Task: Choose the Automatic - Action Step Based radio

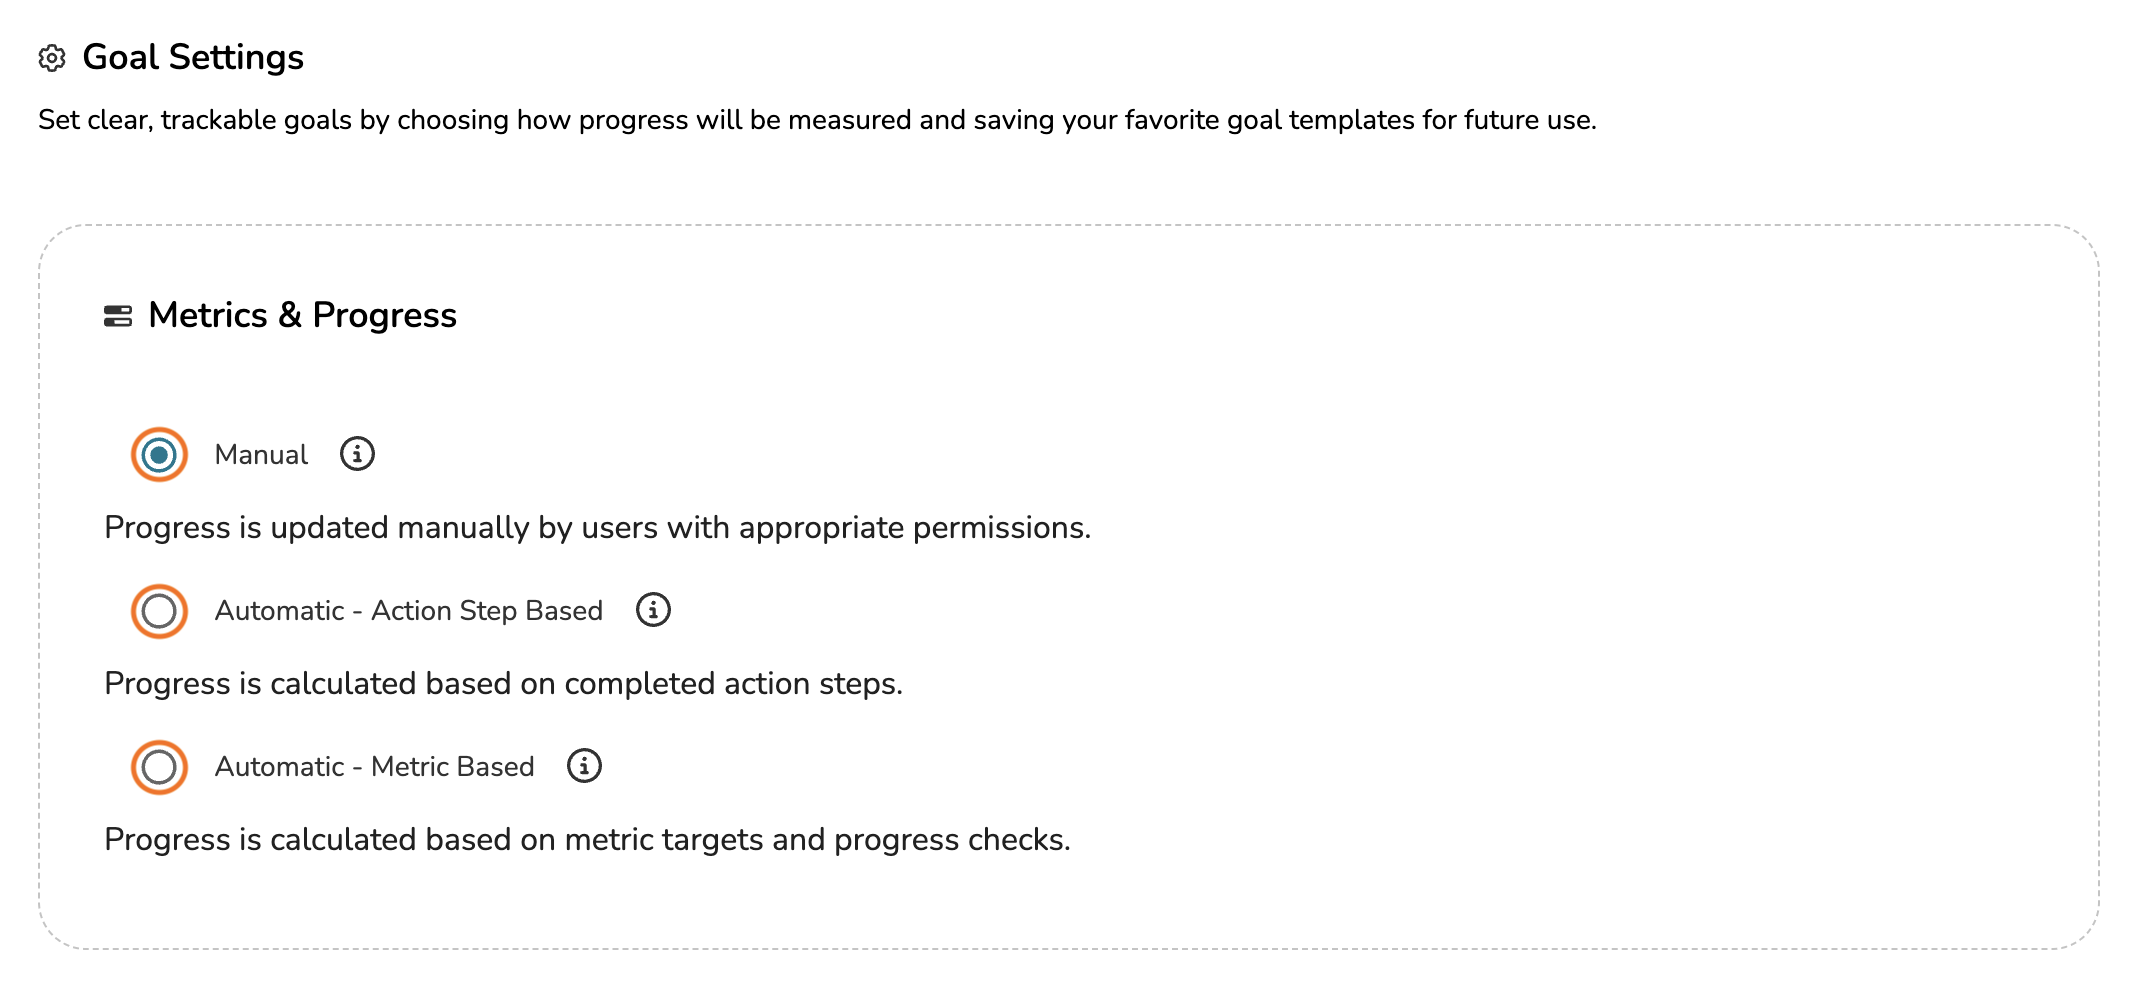Action: pyautogui.click(x=159, y=611)
